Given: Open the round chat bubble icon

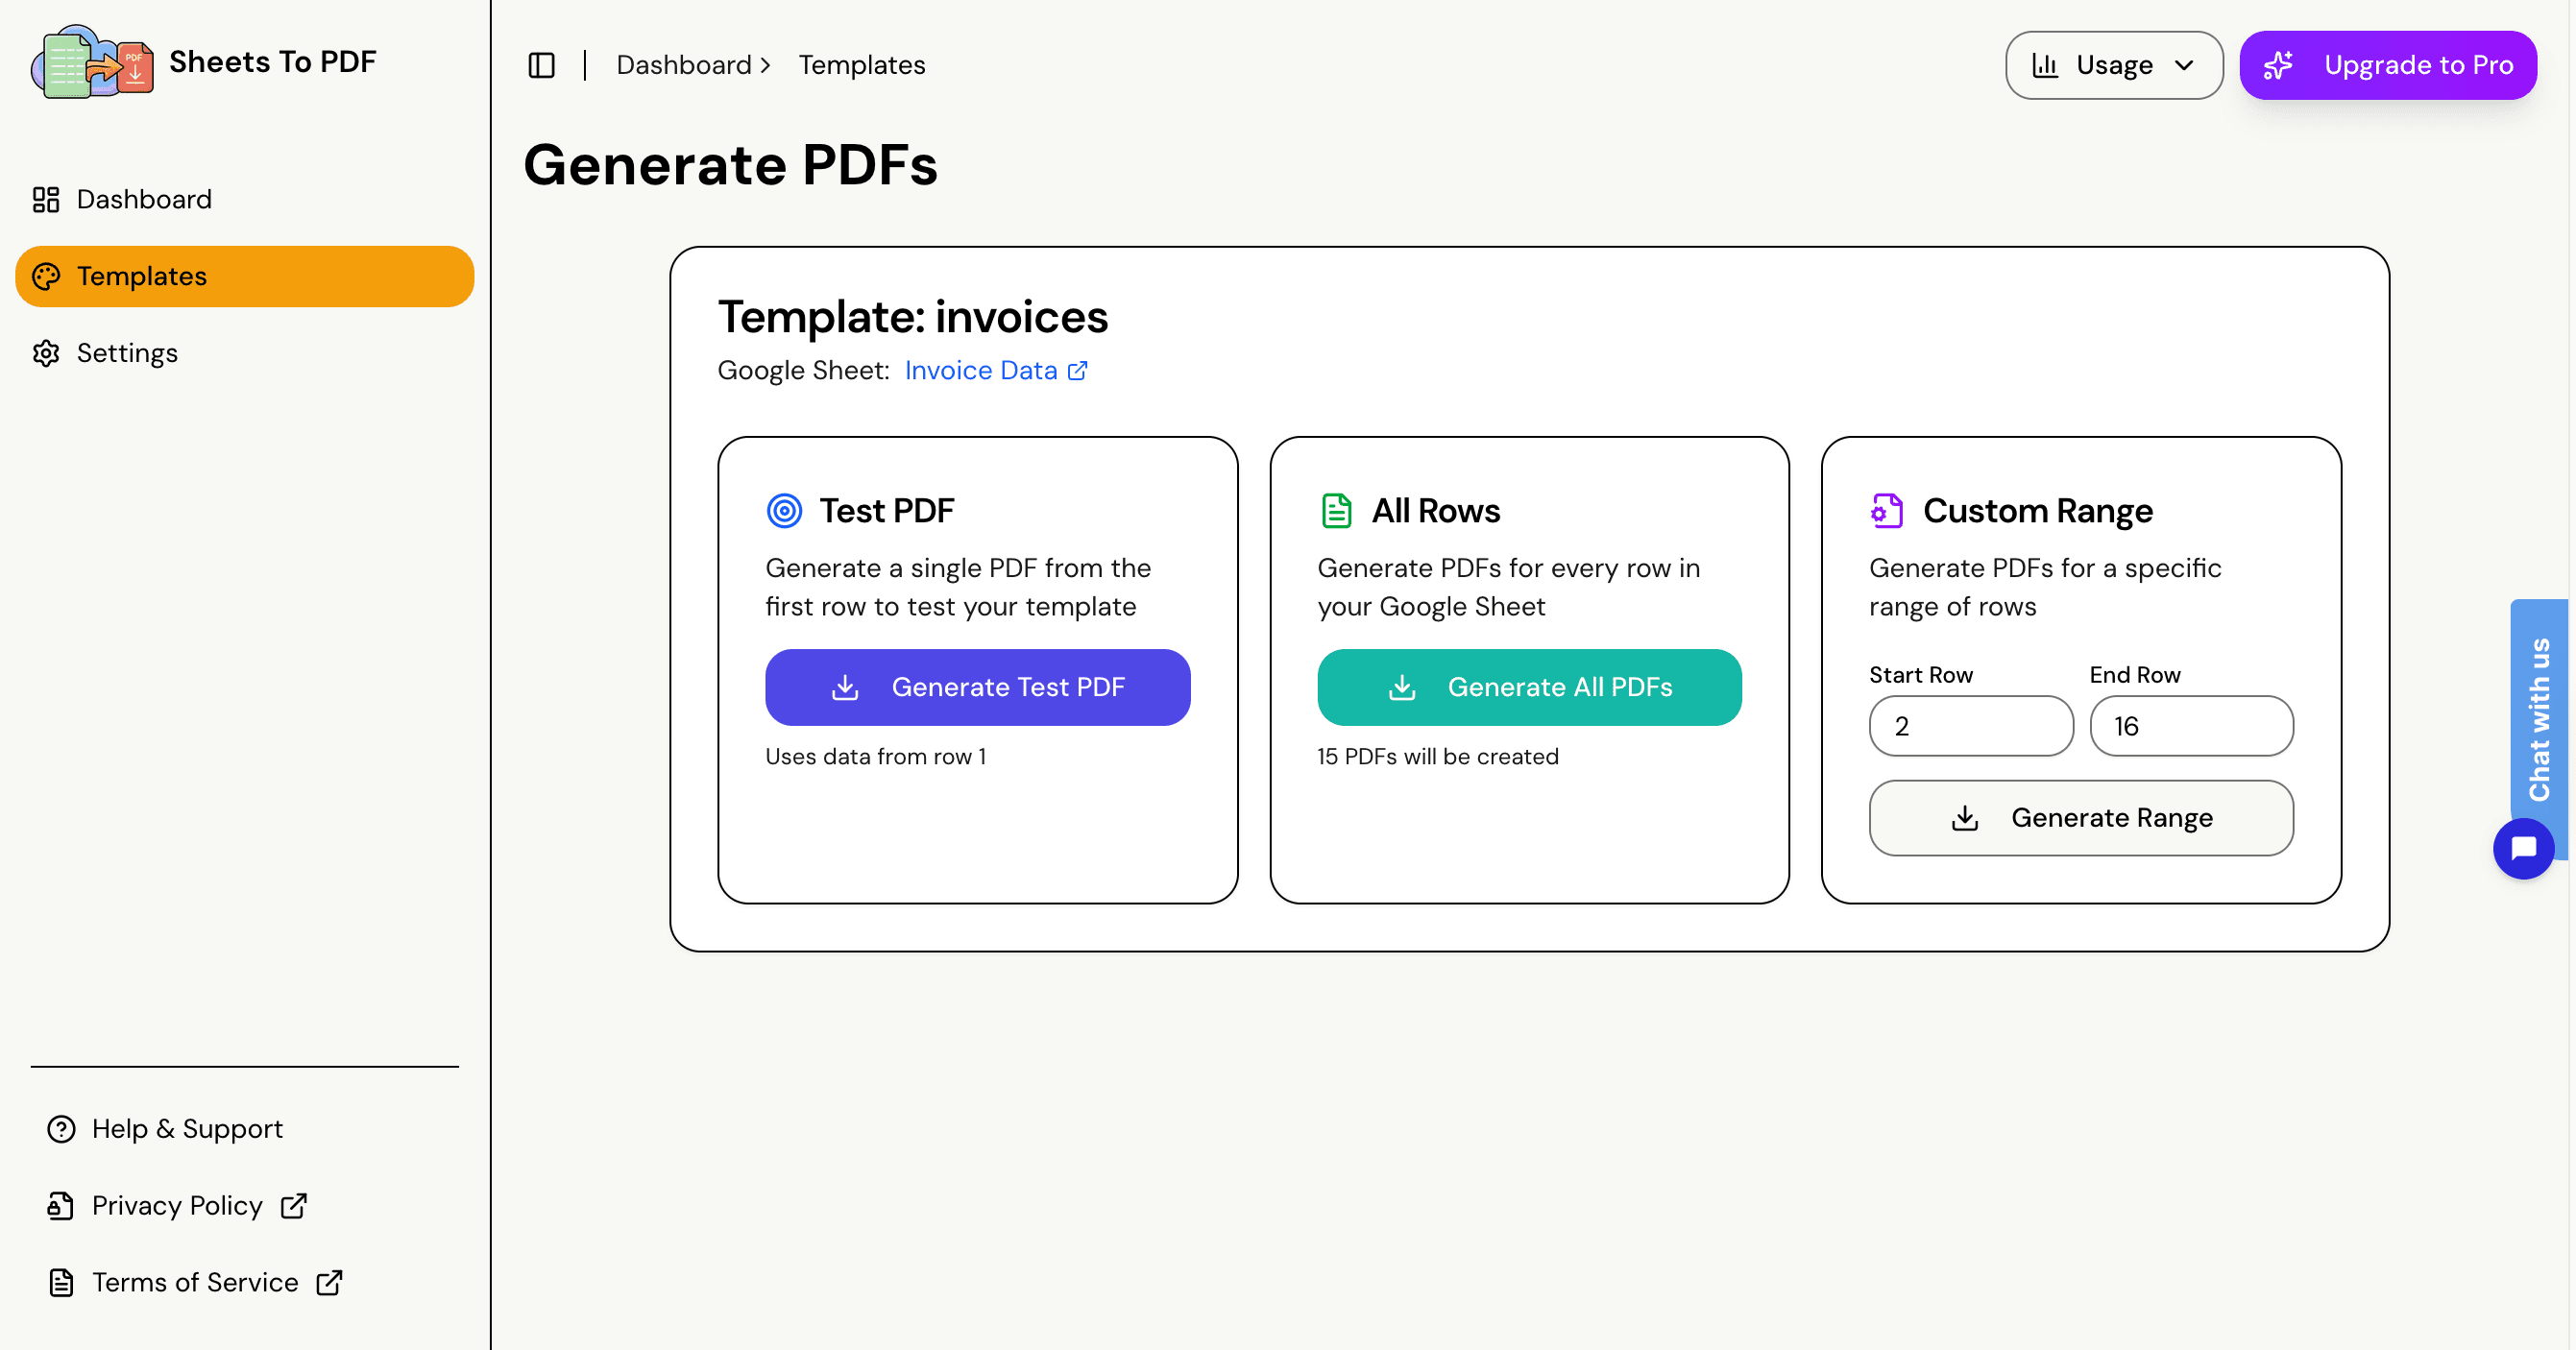Looking at the screenshot, I should [x=2523, y=848].
